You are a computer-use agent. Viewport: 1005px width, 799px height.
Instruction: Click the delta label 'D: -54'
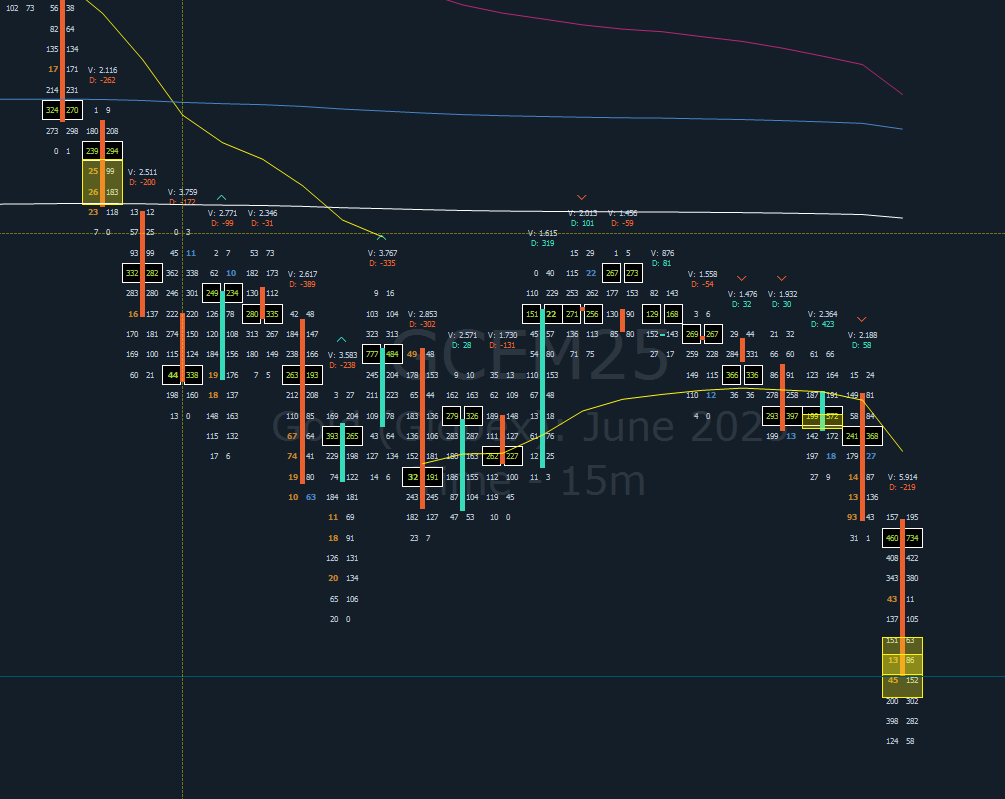(702, 284)
